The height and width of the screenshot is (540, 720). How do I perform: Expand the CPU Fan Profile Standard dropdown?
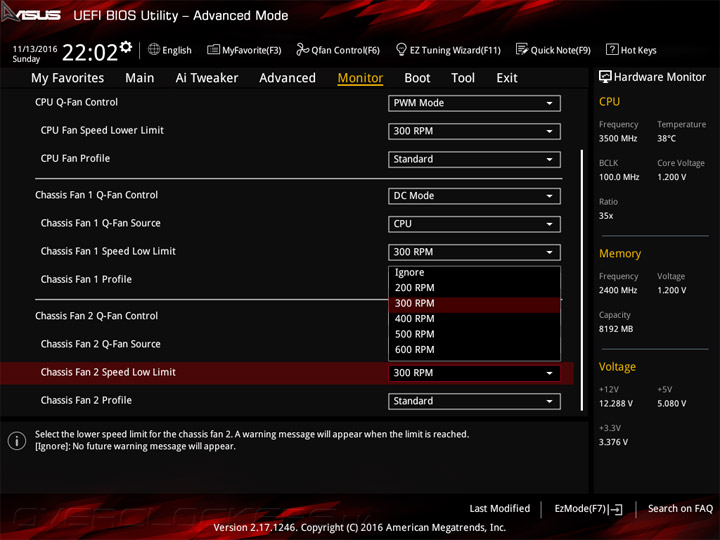pyautogui.click(x=474, y=159)
